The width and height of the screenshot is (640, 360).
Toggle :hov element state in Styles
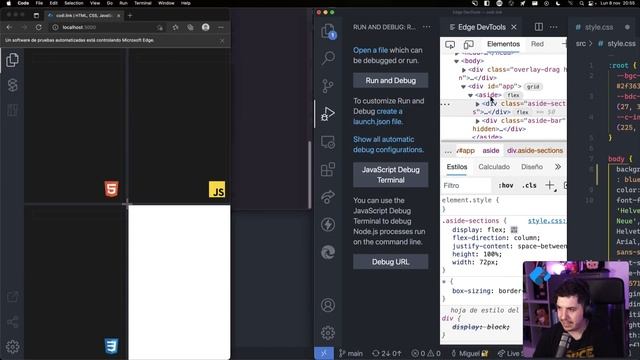point(506,186)
